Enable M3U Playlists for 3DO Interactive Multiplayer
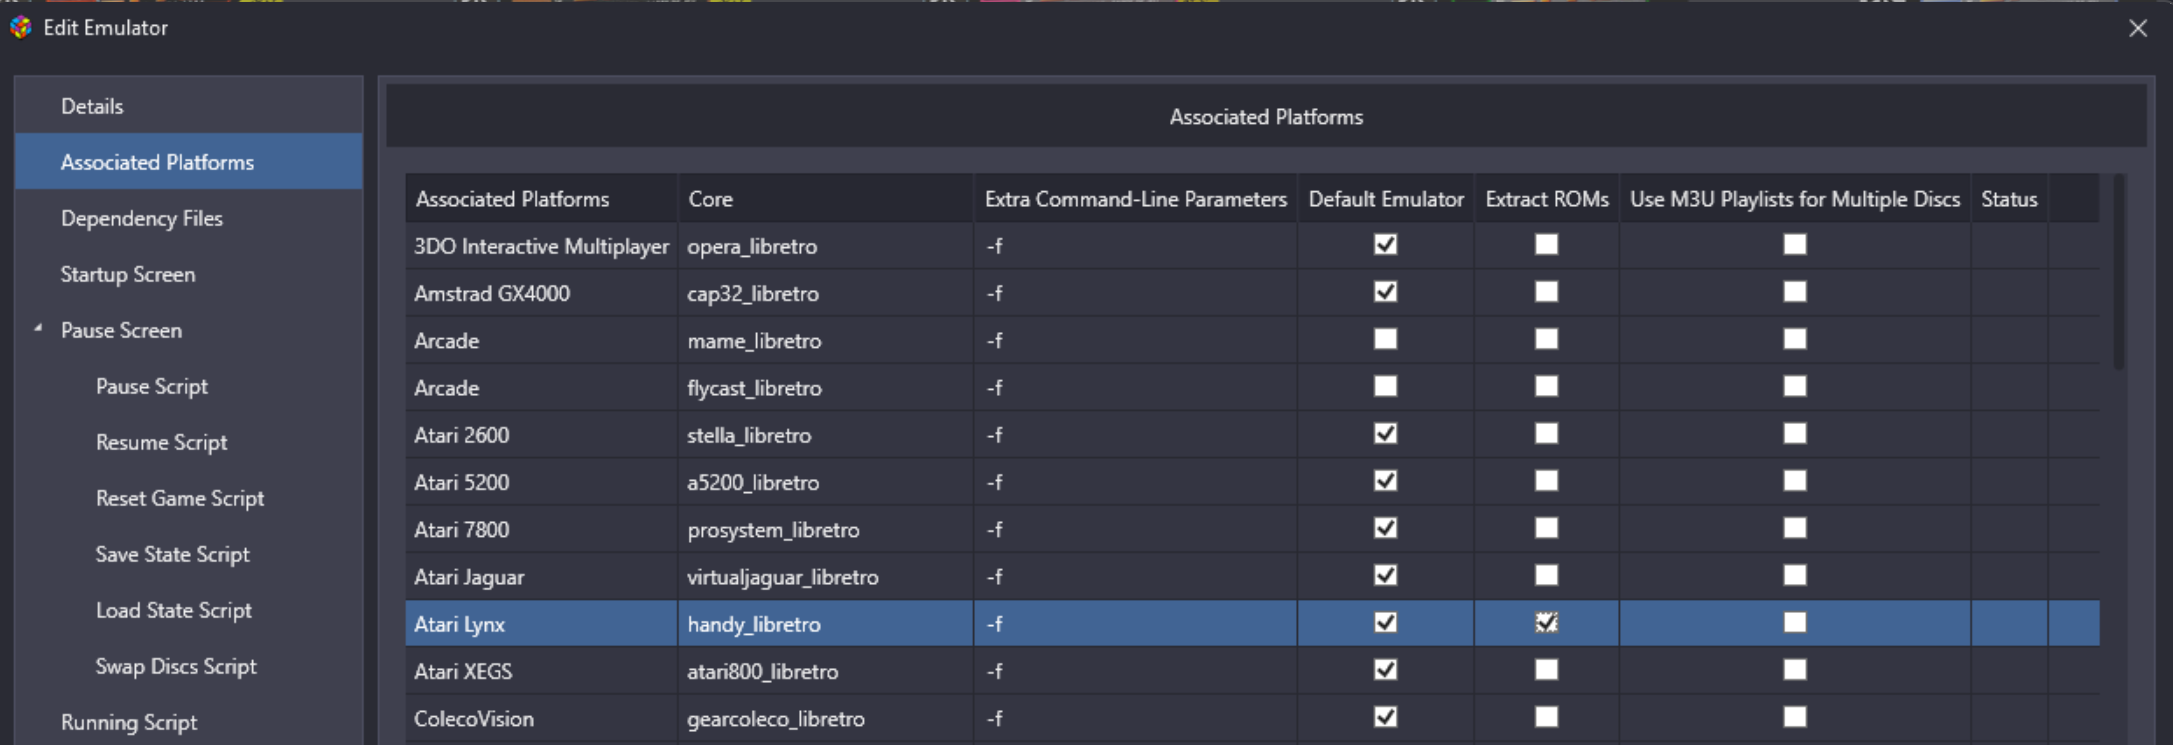 click(x=1795, y=244)
